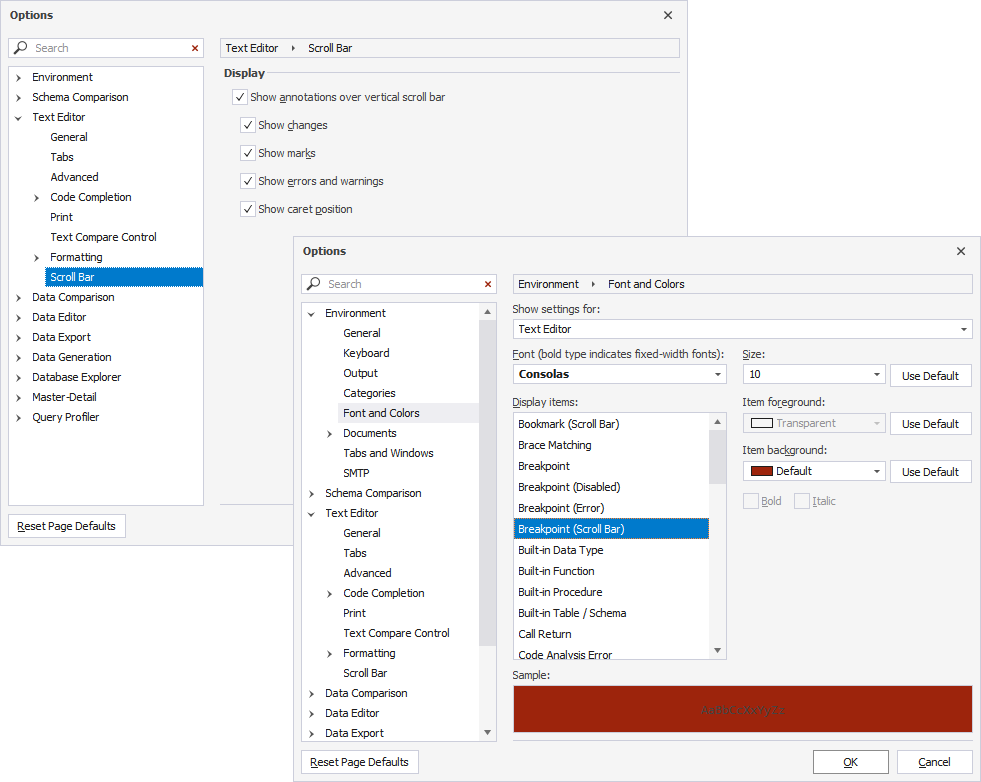Select Breakpoint (Error) in the Display items list
981x782 pixels.
coord(560,508)
